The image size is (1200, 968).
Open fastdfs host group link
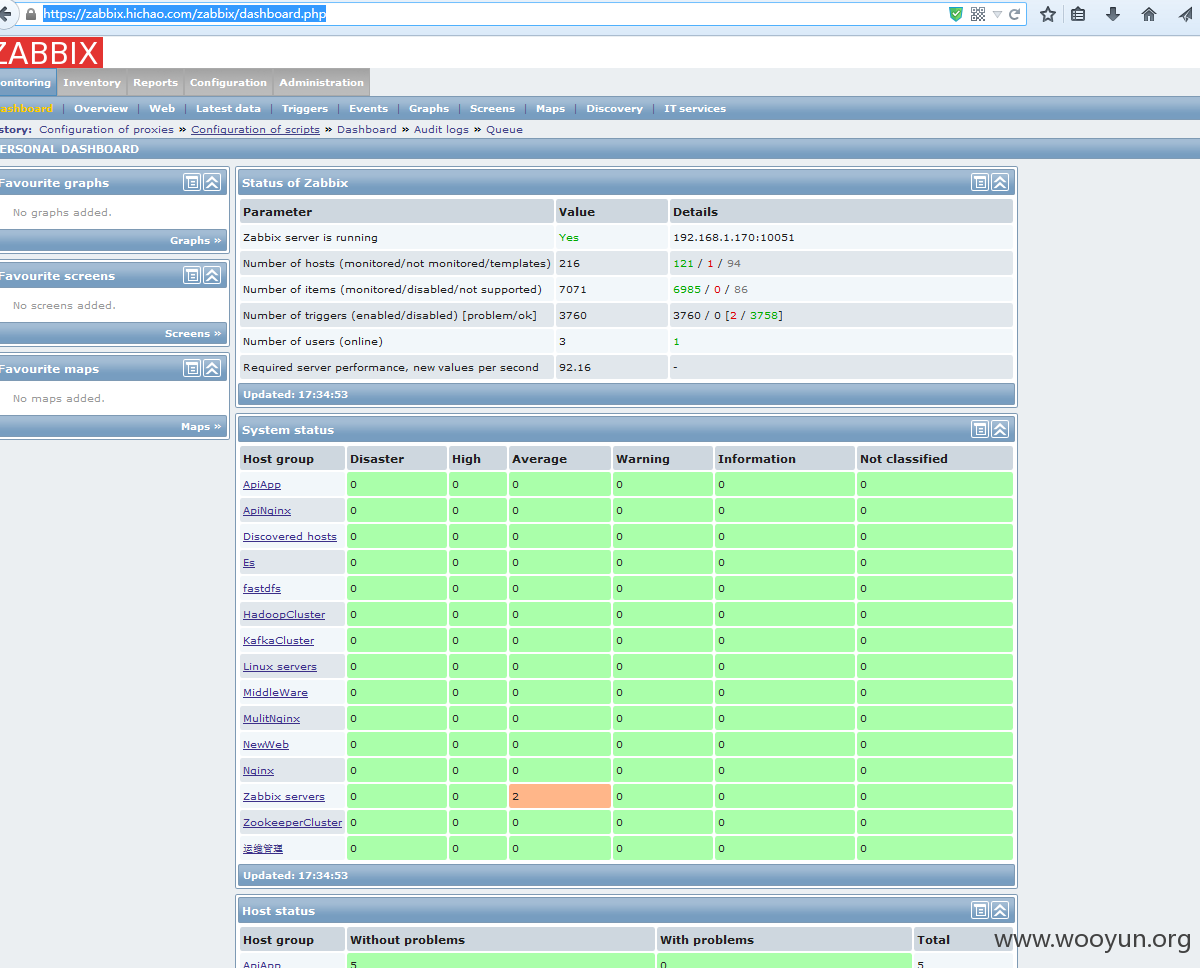[x=262, y=588]
